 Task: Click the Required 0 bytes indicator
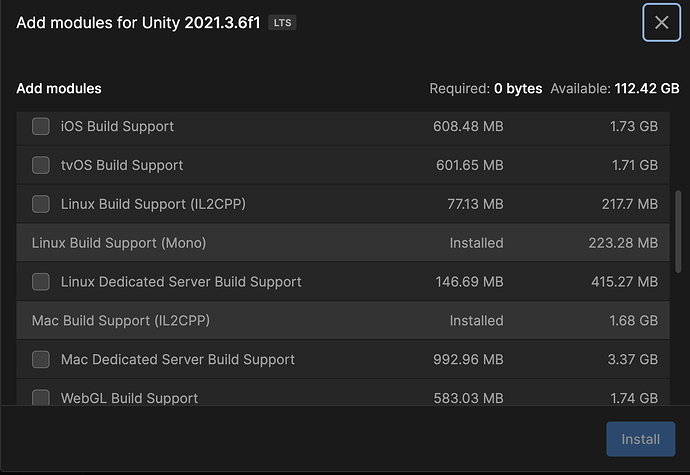486,88
